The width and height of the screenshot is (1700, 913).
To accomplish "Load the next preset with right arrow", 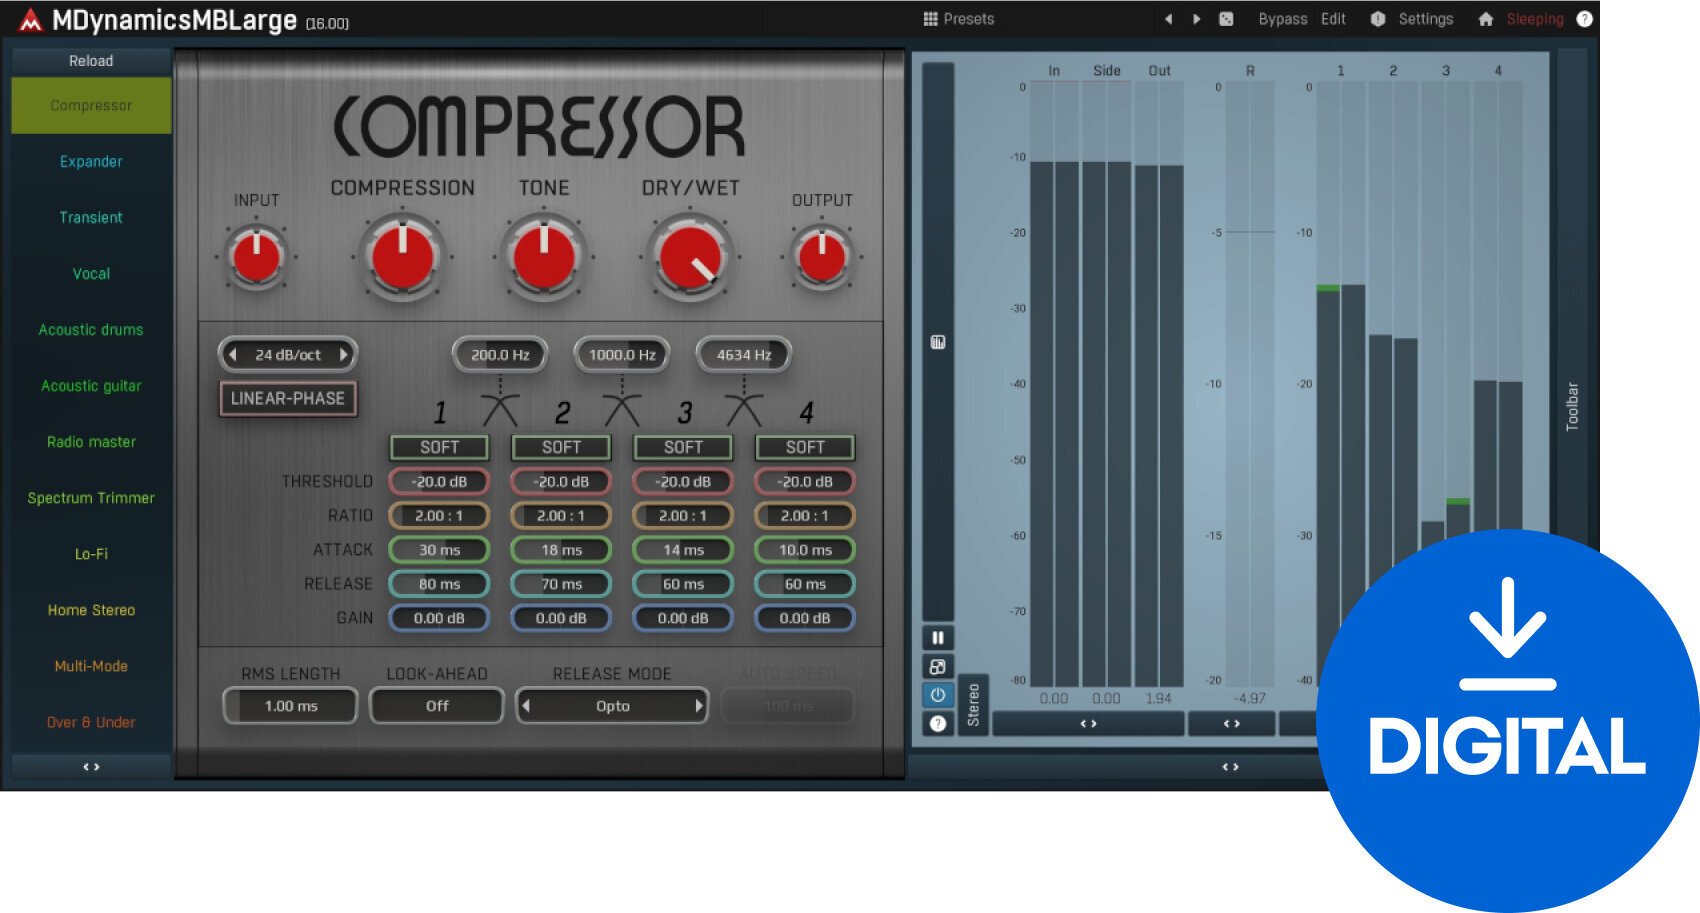I will tap(1196, 19).
